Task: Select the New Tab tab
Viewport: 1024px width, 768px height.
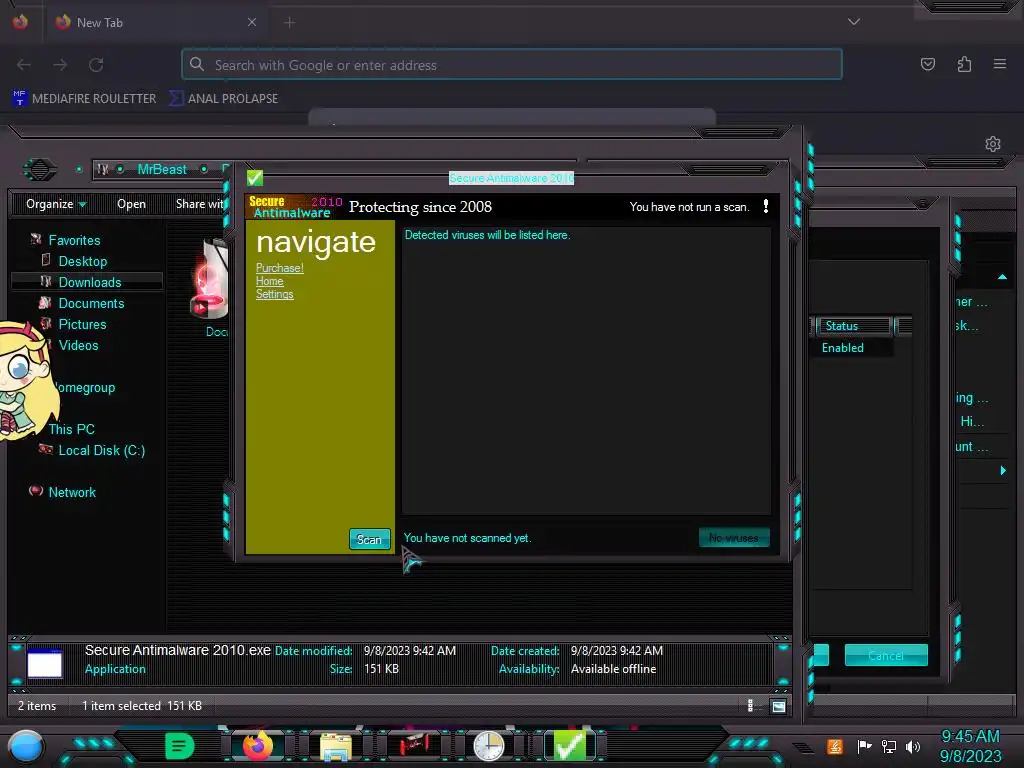Action: pyautogui.click(x=155, y=22)
